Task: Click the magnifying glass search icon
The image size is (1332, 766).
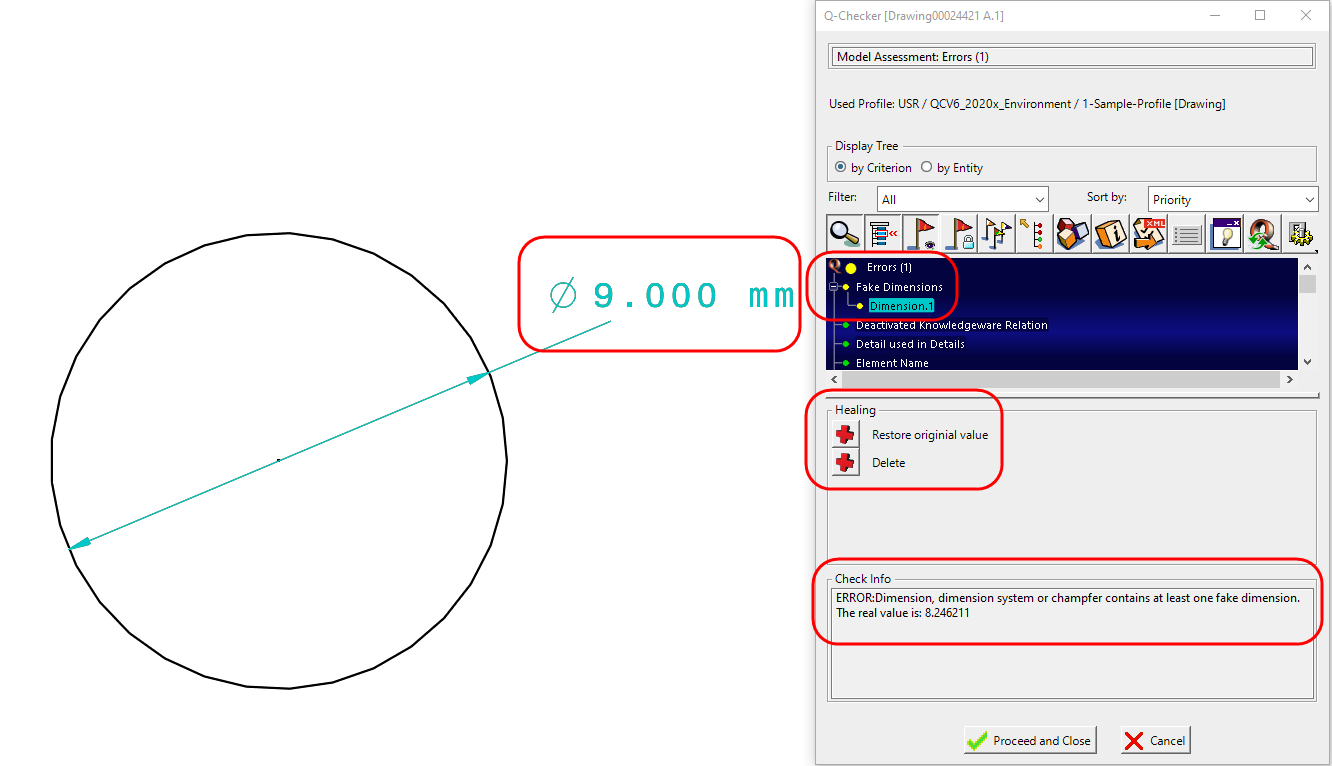Action: point(845,233)
